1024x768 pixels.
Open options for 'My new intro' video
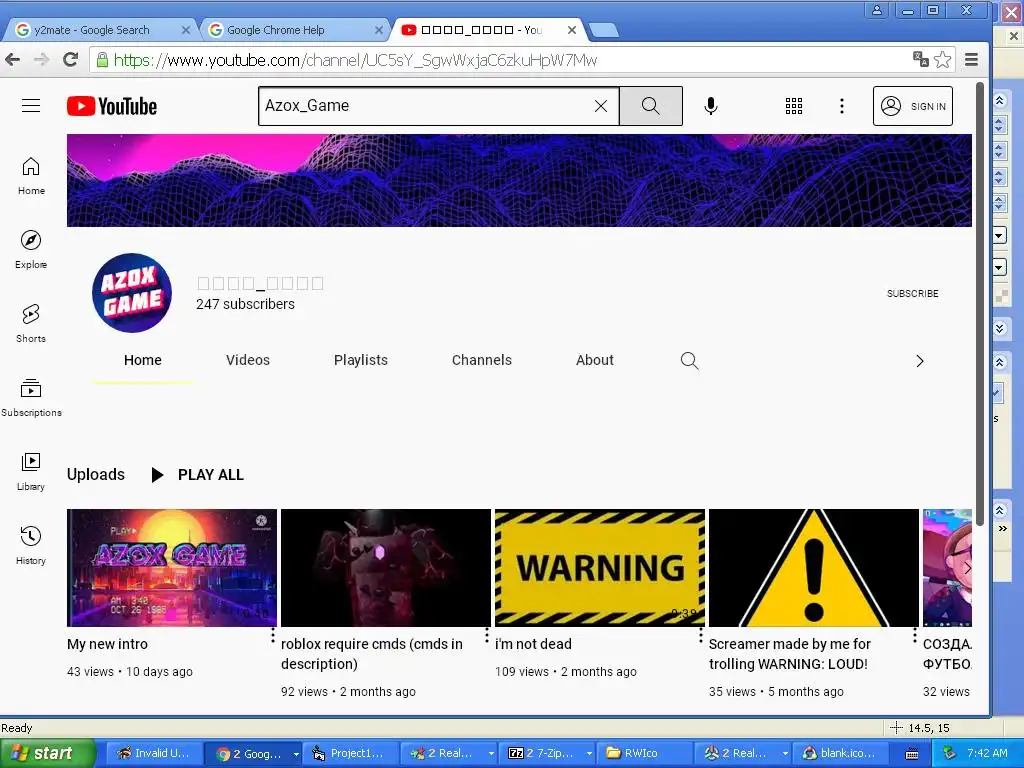coord(273,636)
